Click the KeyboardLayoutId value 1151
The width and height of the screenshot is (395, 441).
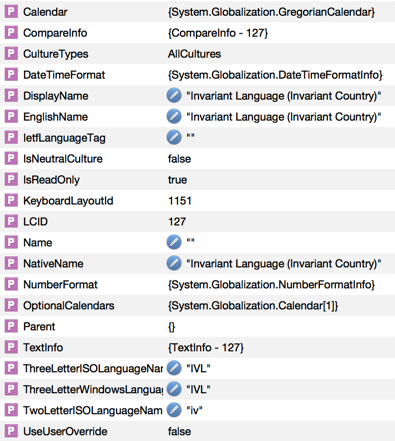[x=180, y=201]
